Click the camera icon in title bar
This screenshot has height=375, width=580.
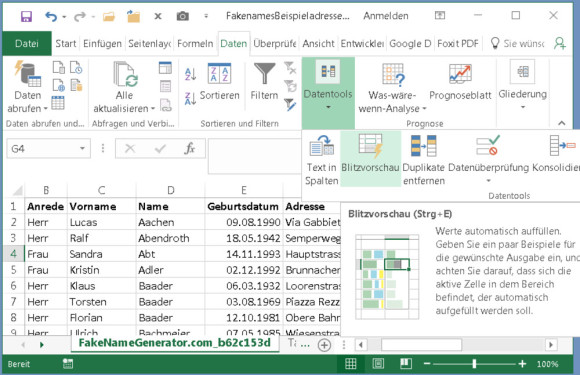pyautogui.click(x=182, y=16)
